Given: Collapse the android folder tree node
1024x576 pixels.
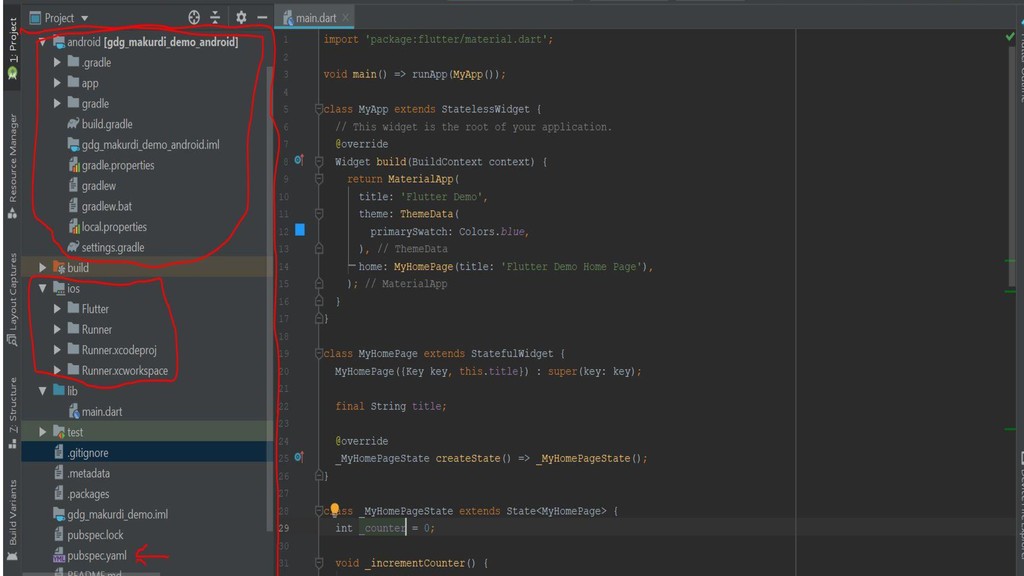Looking at the screenshot, I should point(43,42).
